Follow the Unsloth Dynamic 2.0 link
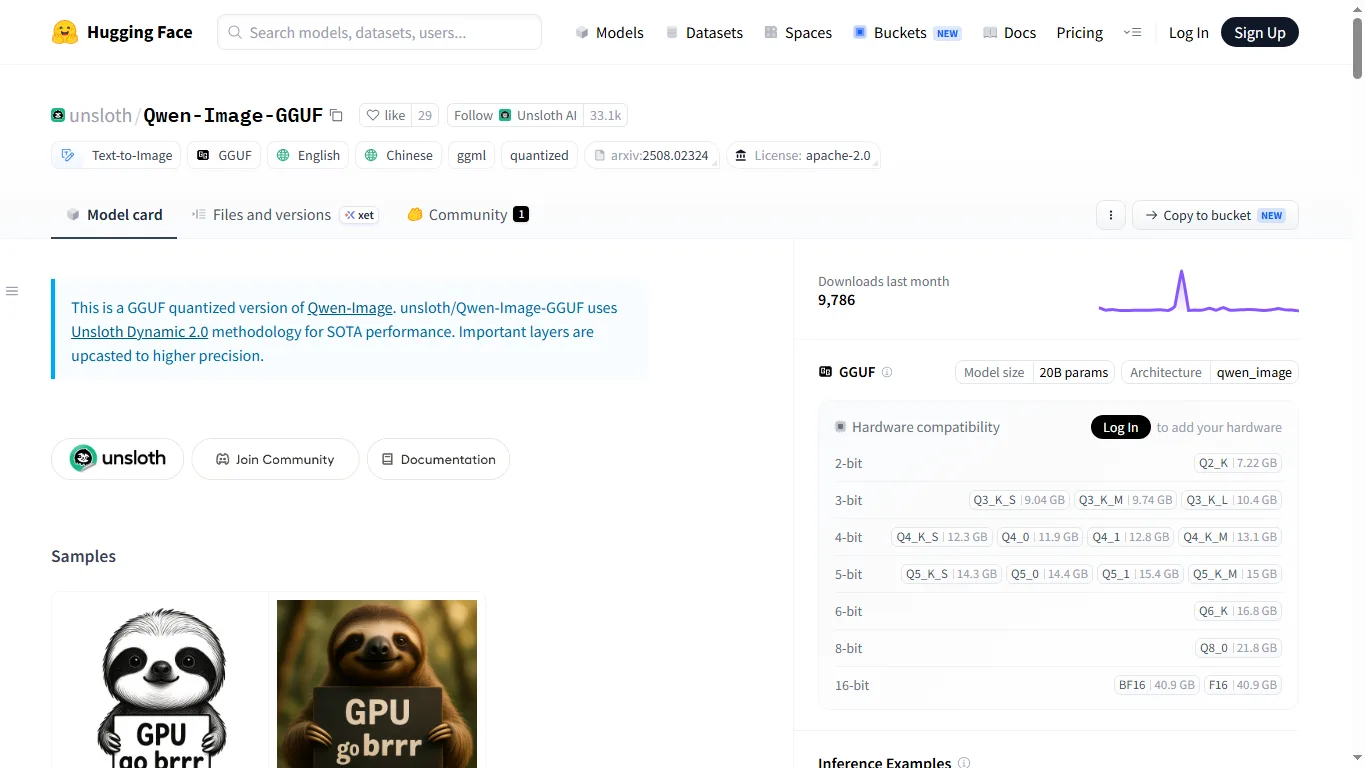 [140, 332]
